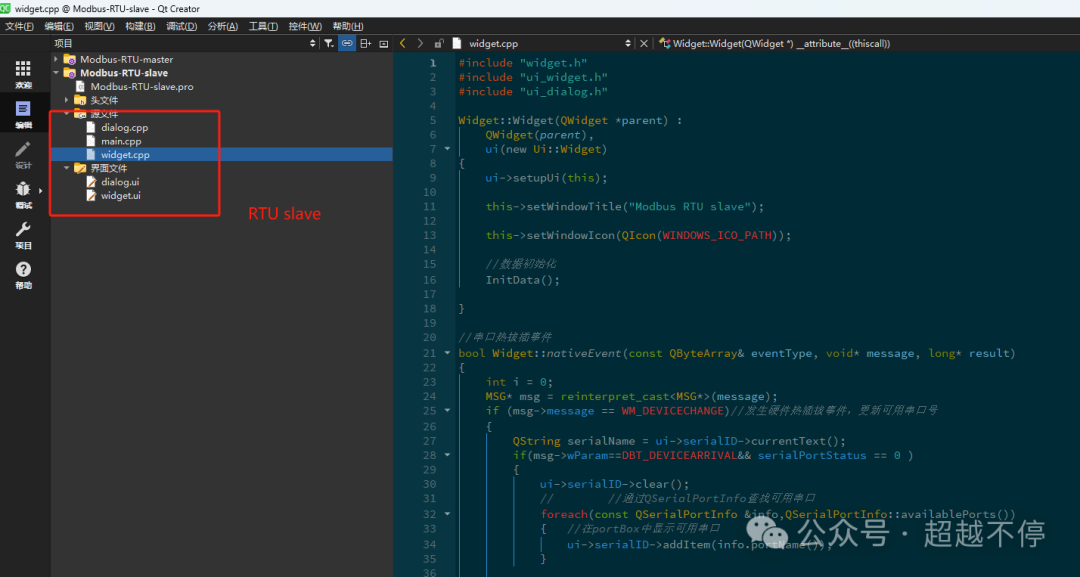The image size is (1080, 577).
Task: Expand the 头文件 headers folder
Action: coord(67,100)
